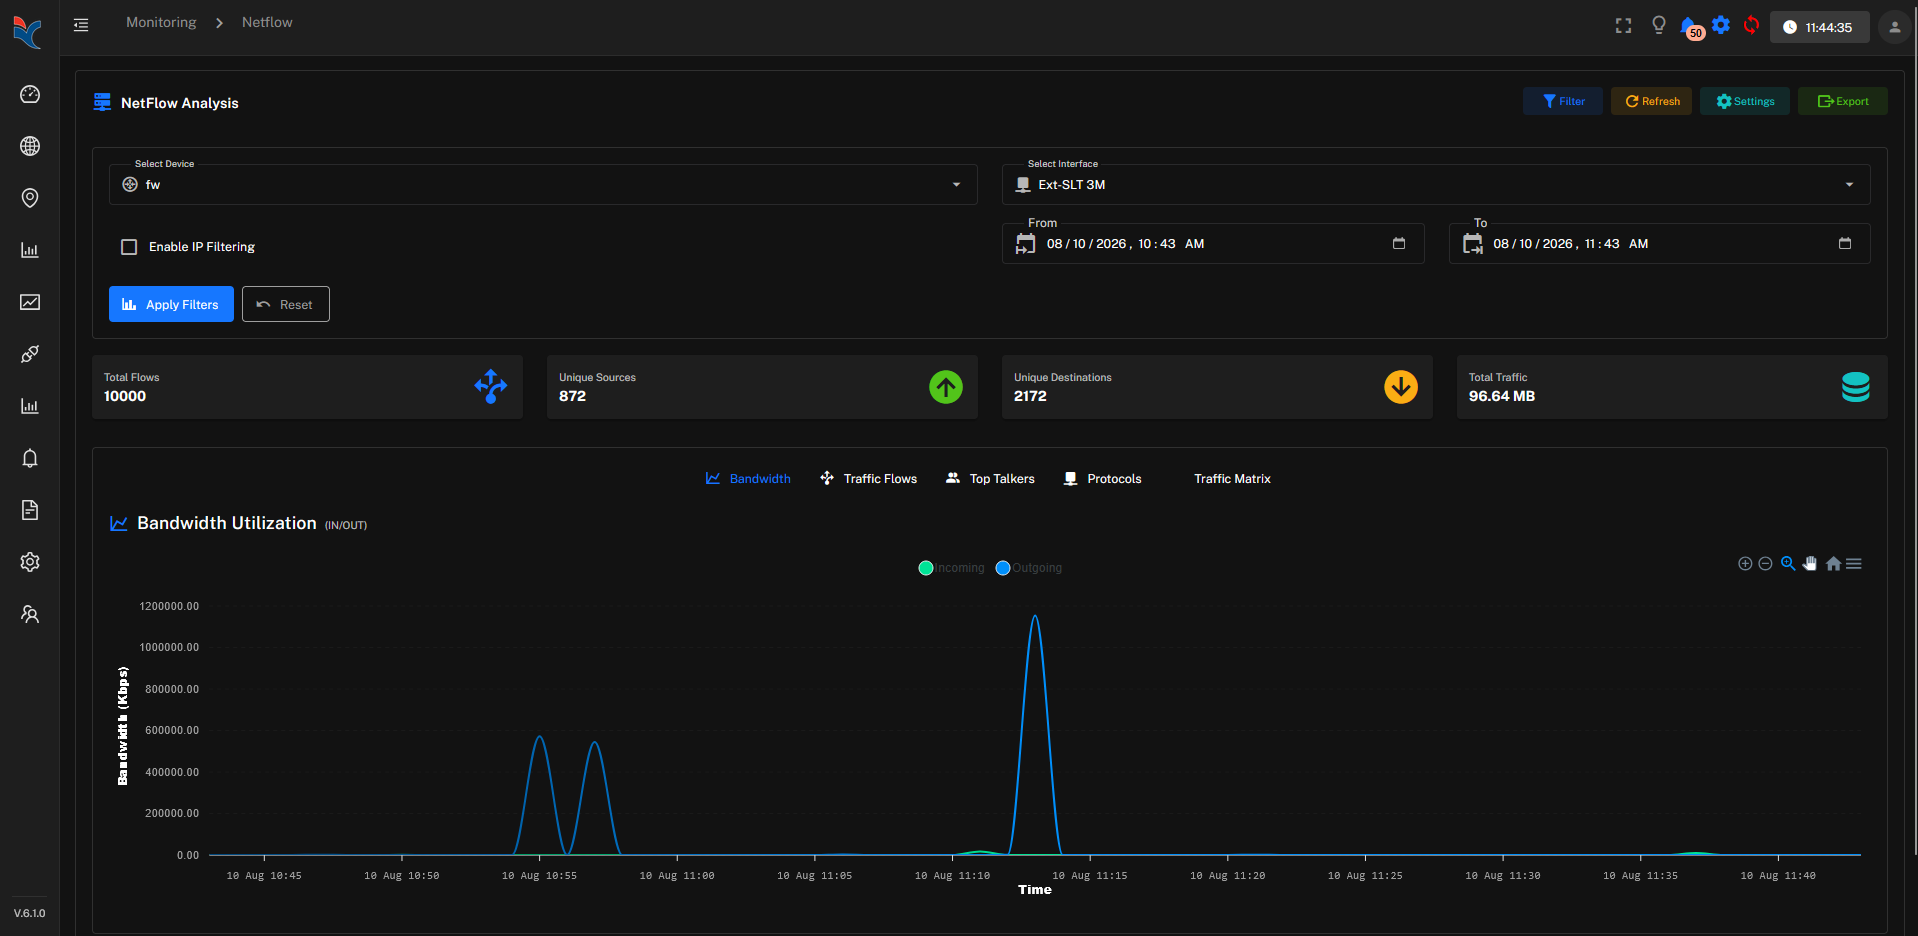
Task: Expand the Select Interface dropdown
Action: (x=1436, y=185)
